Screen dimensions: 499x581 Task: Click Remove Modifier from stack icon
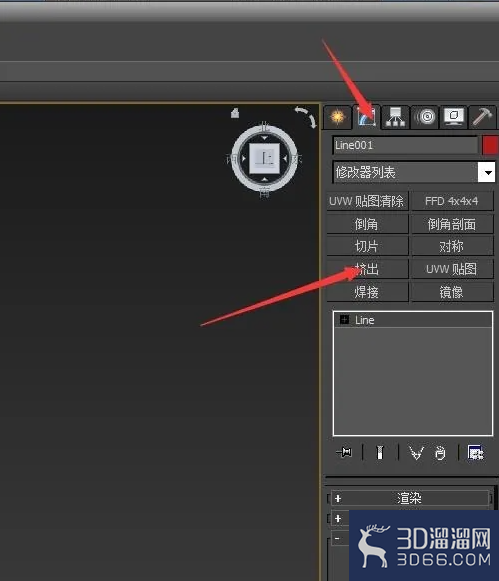(x=440, y=452)
